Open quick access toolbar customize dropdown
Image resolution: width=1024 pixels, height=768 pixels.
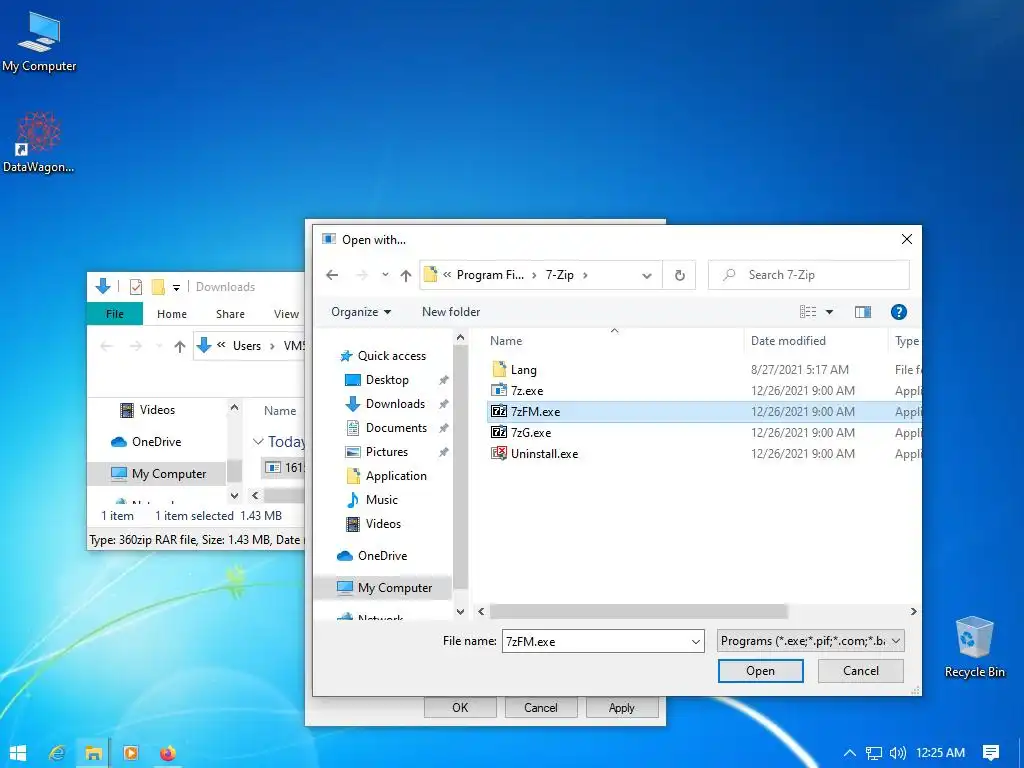coord(176,287)
